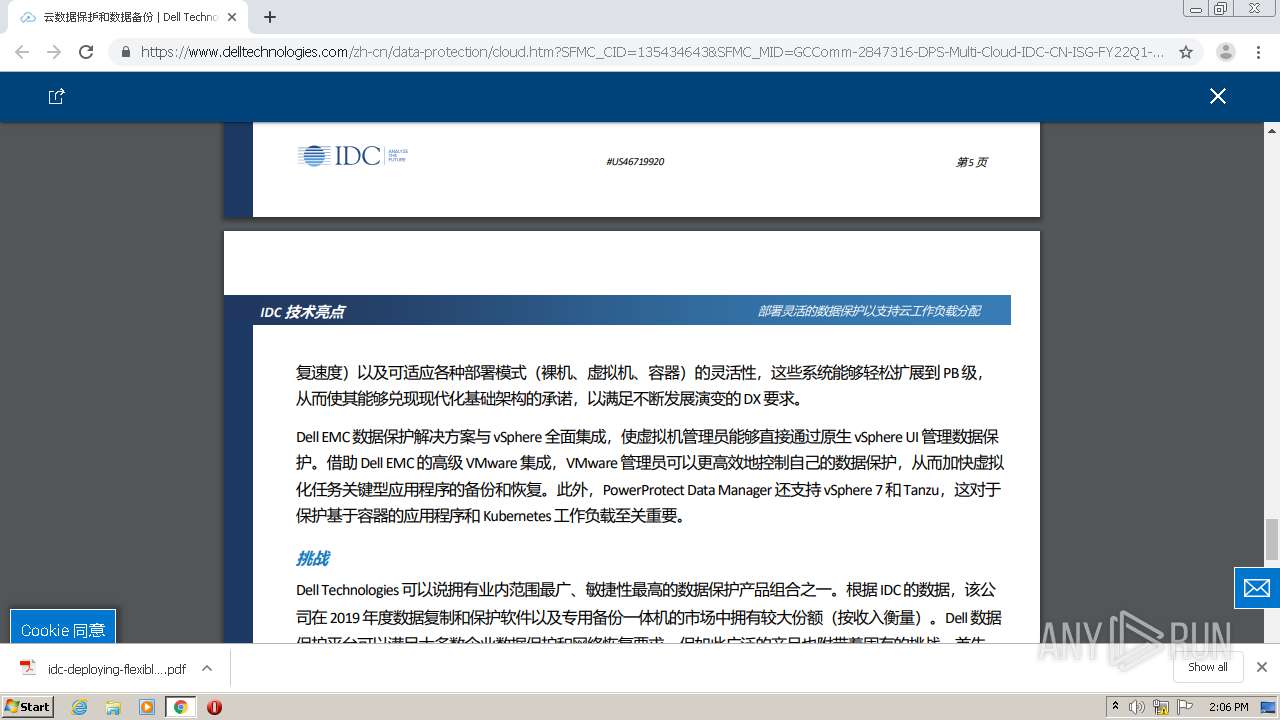Click the 2:06 PM system clock
1280x720 pixels.
point(1228,707)
